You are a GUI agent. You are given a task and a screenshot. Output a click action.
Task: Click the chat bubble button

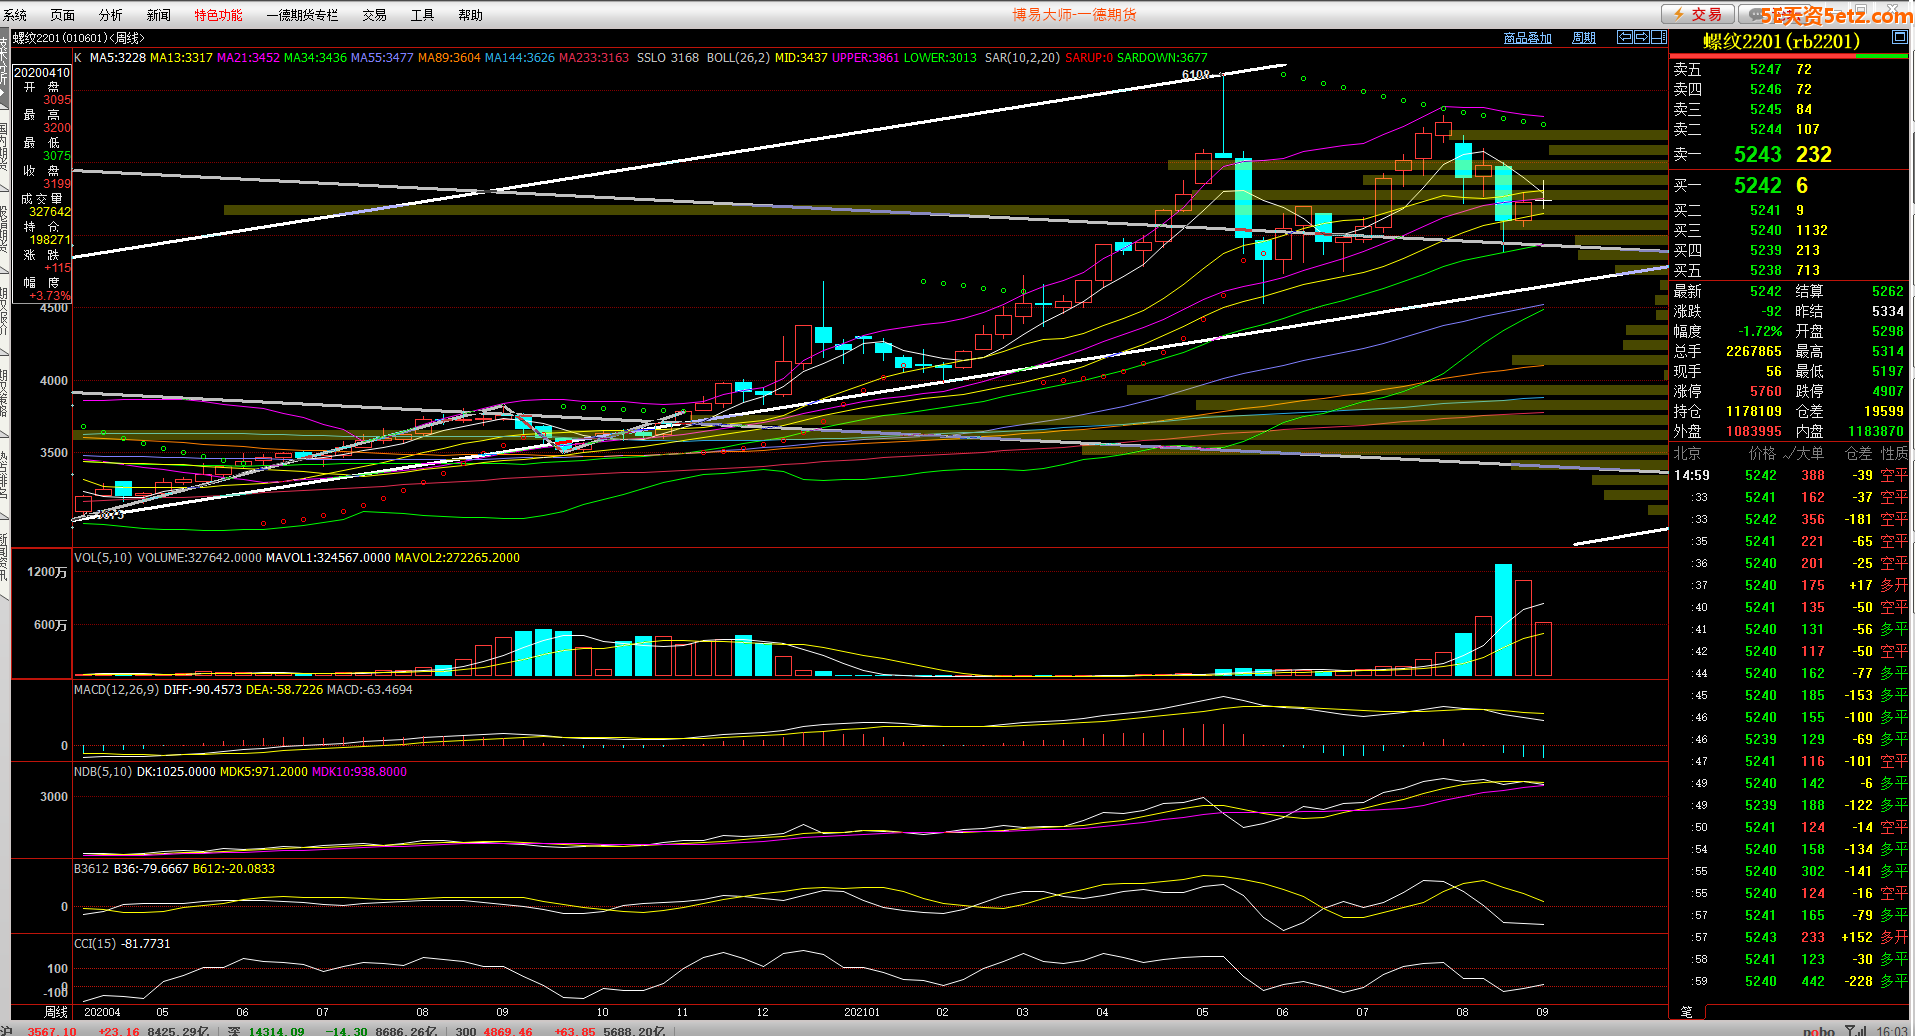click(1752, 14)
